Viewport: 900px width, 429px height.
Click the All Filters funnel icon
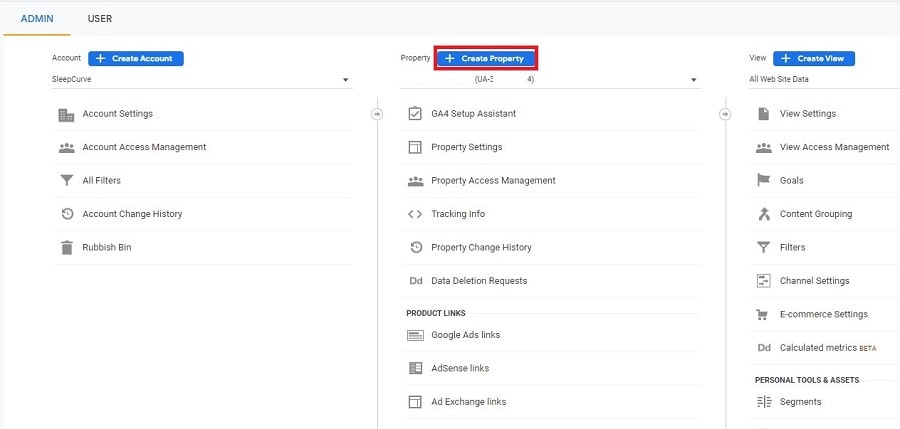tap(67, 181)
